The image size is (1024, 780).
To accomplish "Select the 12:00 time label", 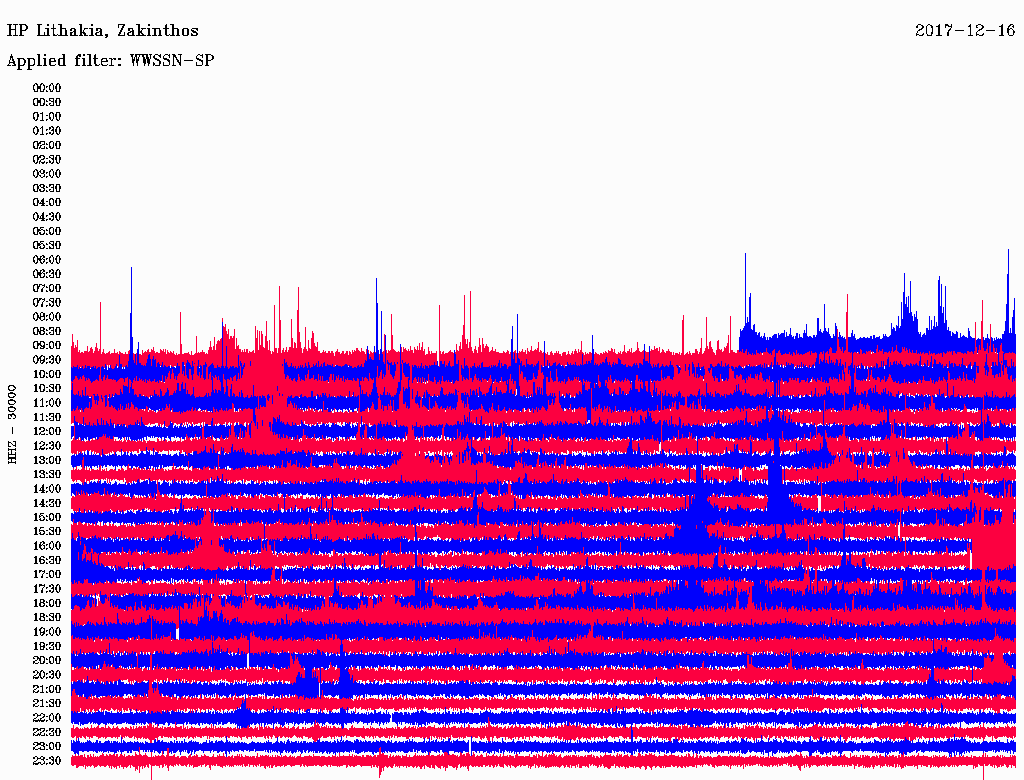I will tap(47, 431).
